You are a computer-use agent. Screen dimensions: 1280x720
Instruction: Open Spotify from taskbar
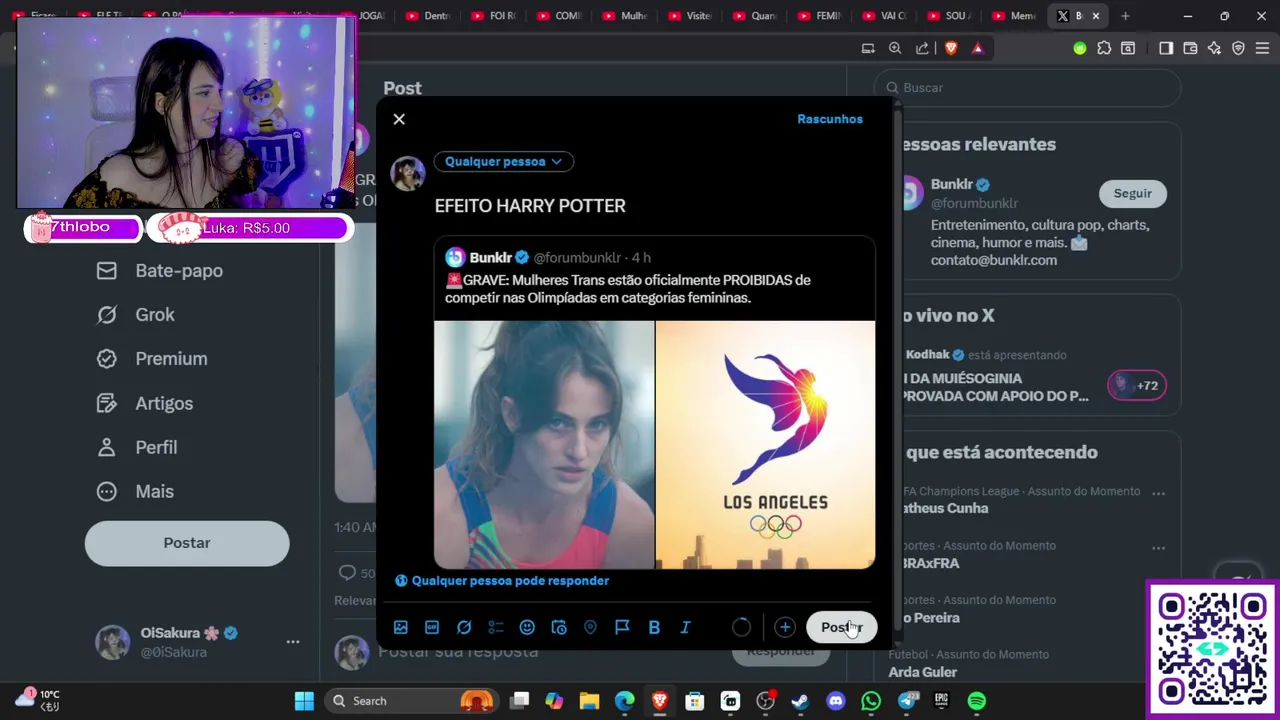977,701
